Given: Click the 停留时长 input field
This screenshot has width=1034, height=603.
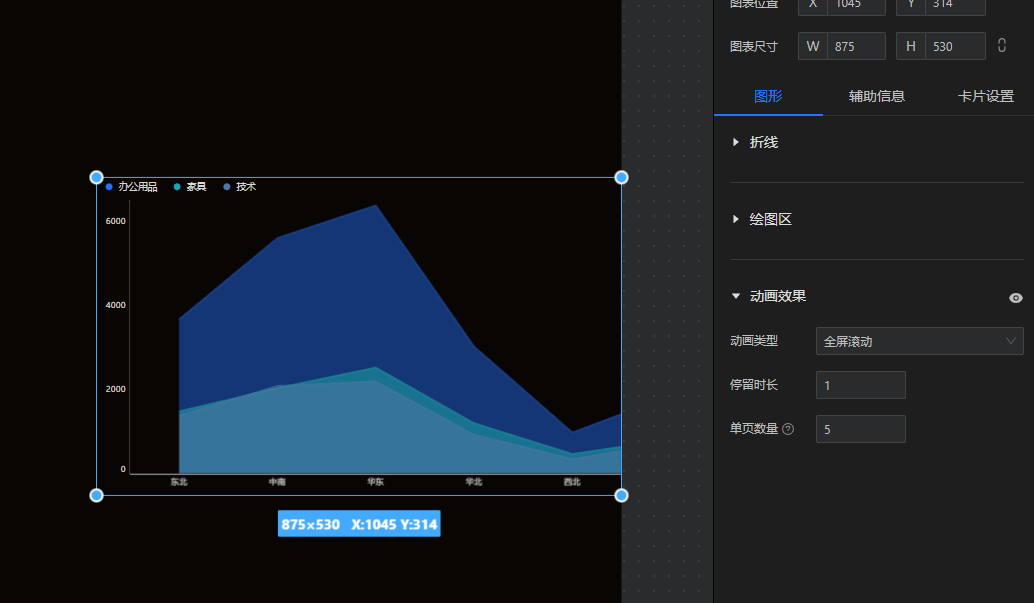Looking at the screenshot, I should click(860, 385).
